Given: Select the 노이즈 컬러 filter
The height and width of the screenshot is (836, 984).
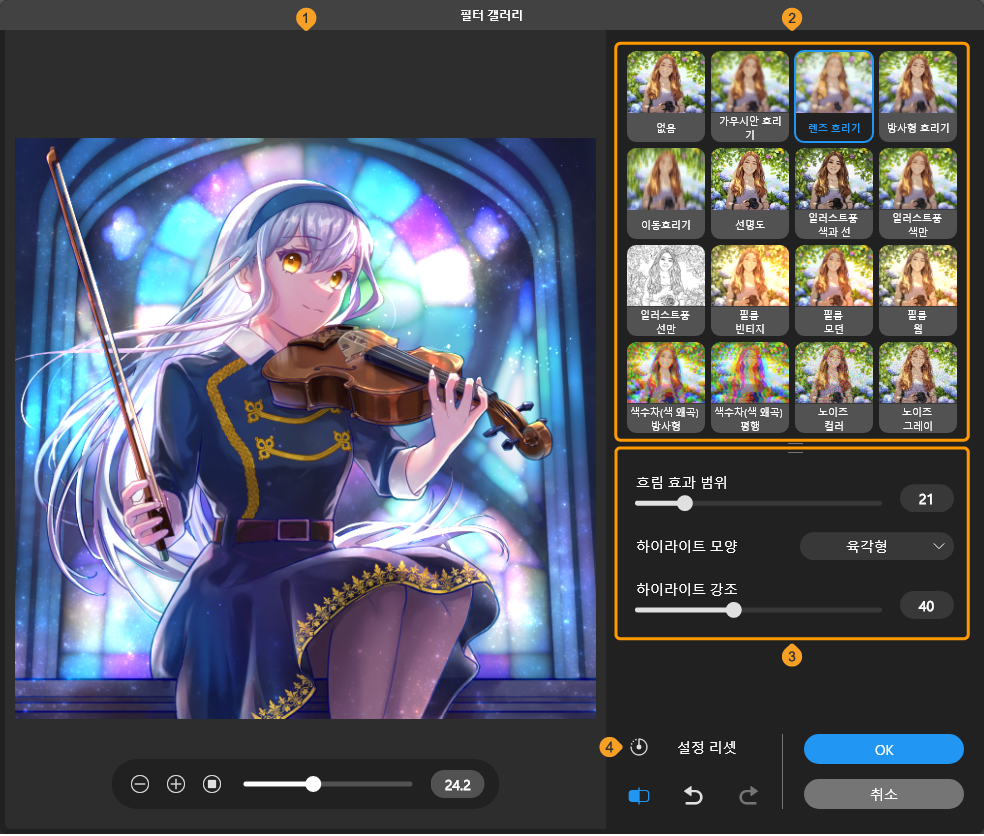Looking at the screenshot, I should pos(834,387).
